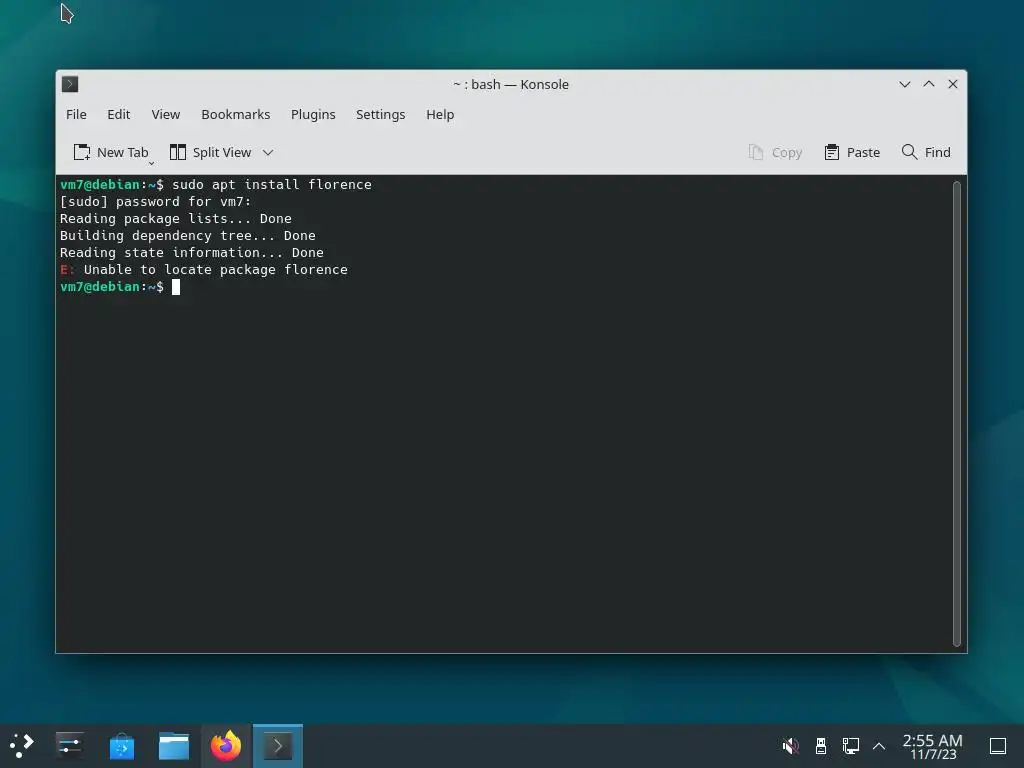Click the New Tab toolbar button
The image size is (1024, 768).
[x=111, y=152]
